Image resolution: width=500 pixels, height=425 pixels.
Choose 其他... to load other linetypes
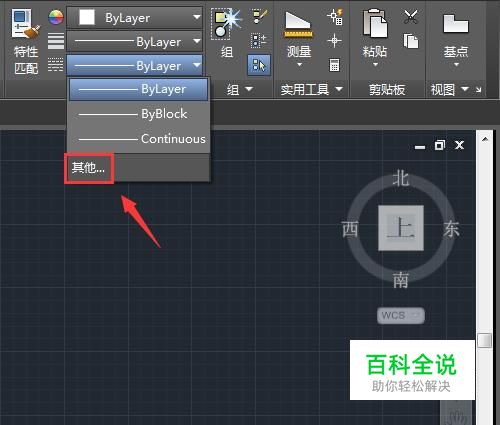[x=89, y=168]
